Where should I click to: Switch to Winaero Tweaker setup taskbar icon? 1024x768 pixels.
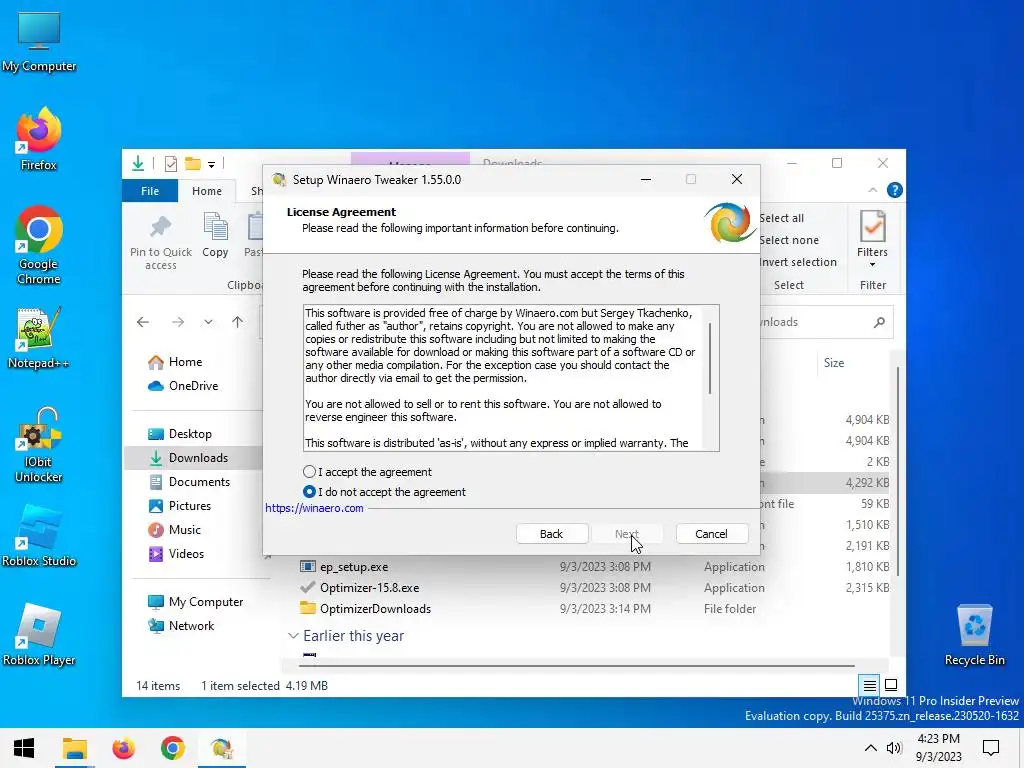click(221, 748)
